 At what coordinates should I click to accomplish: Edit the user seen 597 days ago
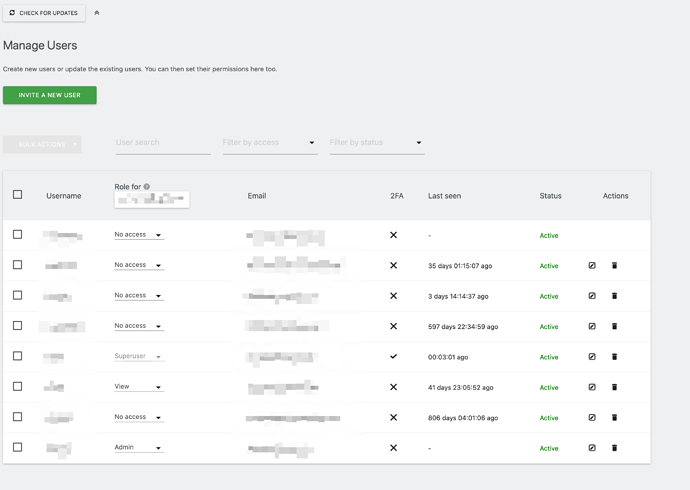tap(592, 326)
